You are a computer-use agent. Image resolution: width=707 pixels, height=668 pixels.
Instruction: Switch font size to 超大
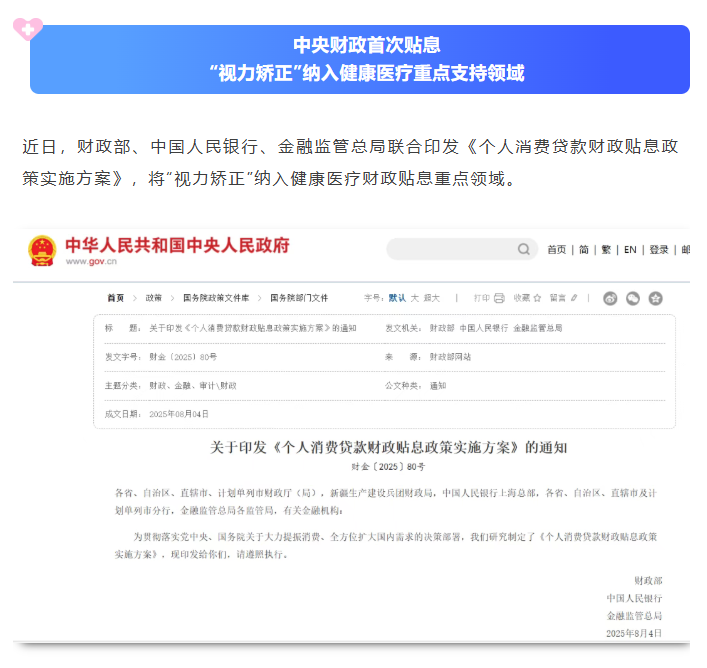tap(432, 298)
